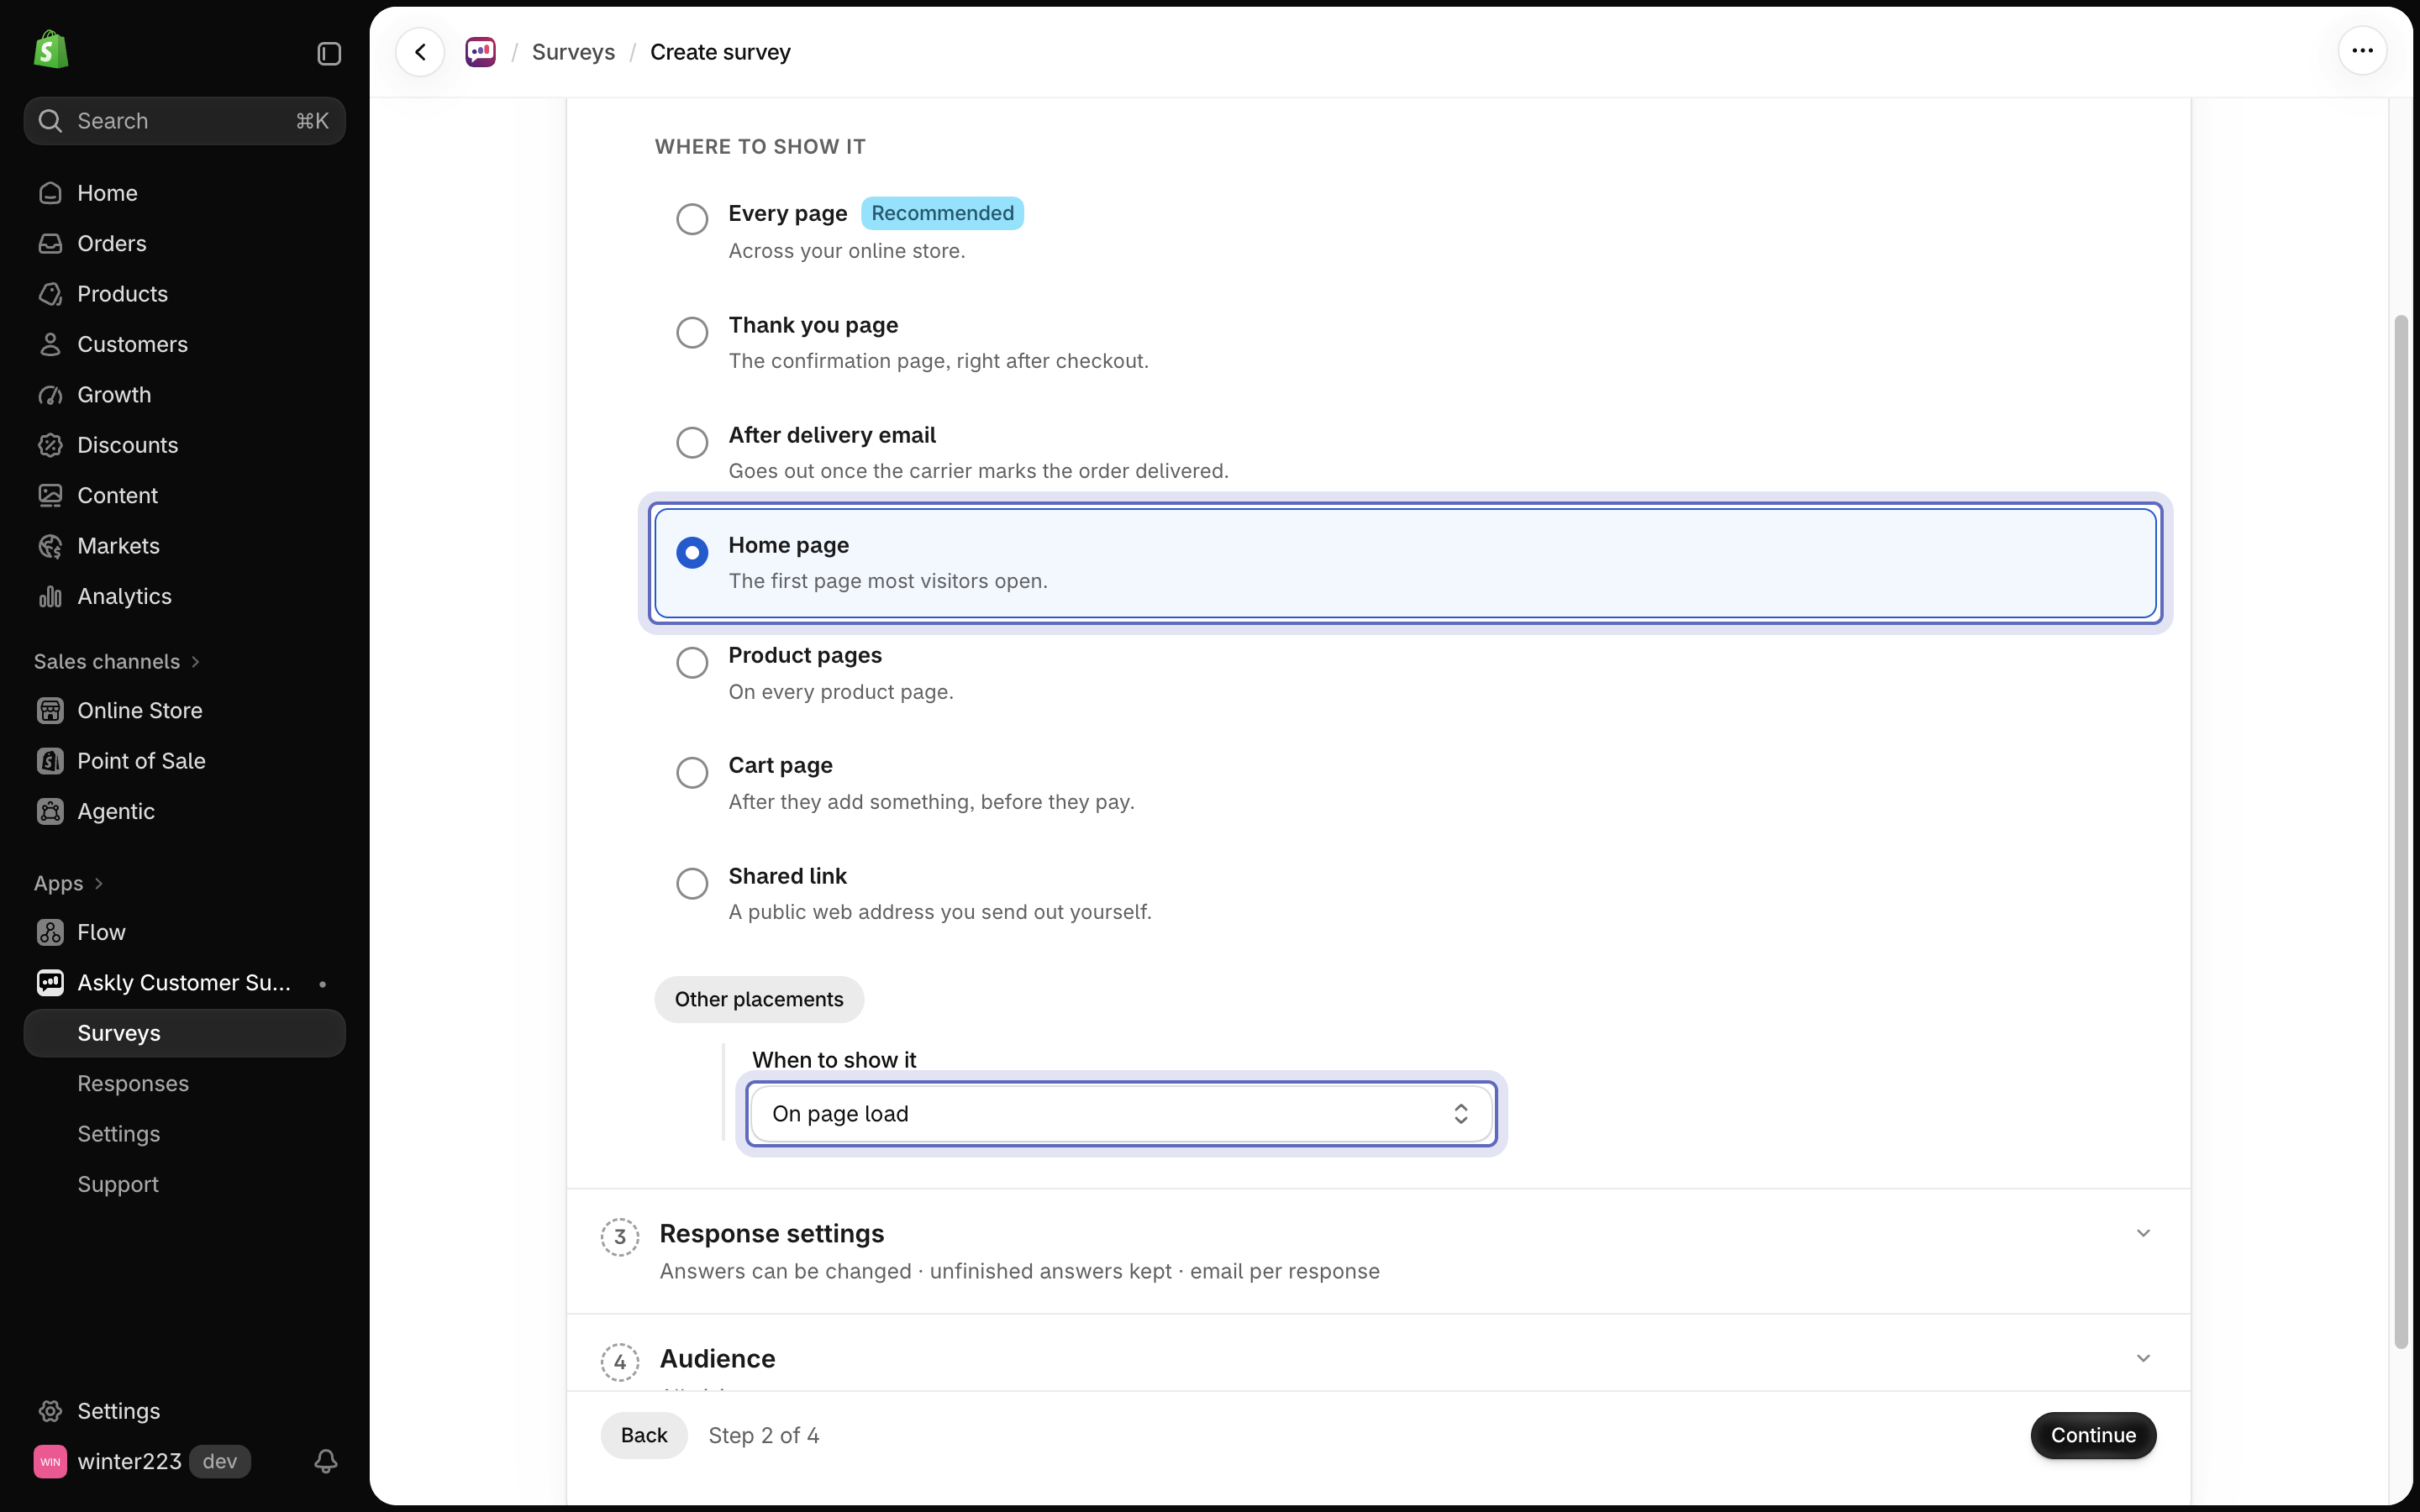Click the Orders inbox icon
The width and height of the screenshot is (2420, 1512).
(x=50, y=243)
